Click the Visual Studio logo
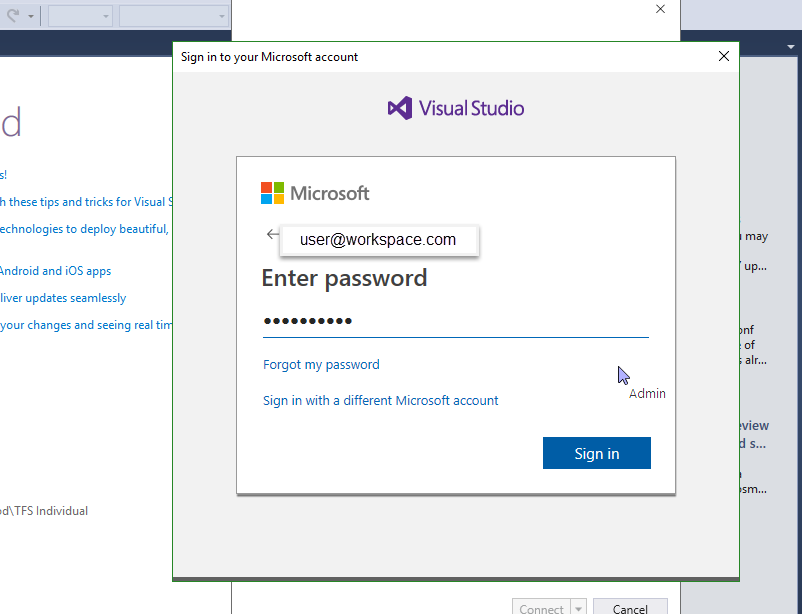 pos(456,108)
